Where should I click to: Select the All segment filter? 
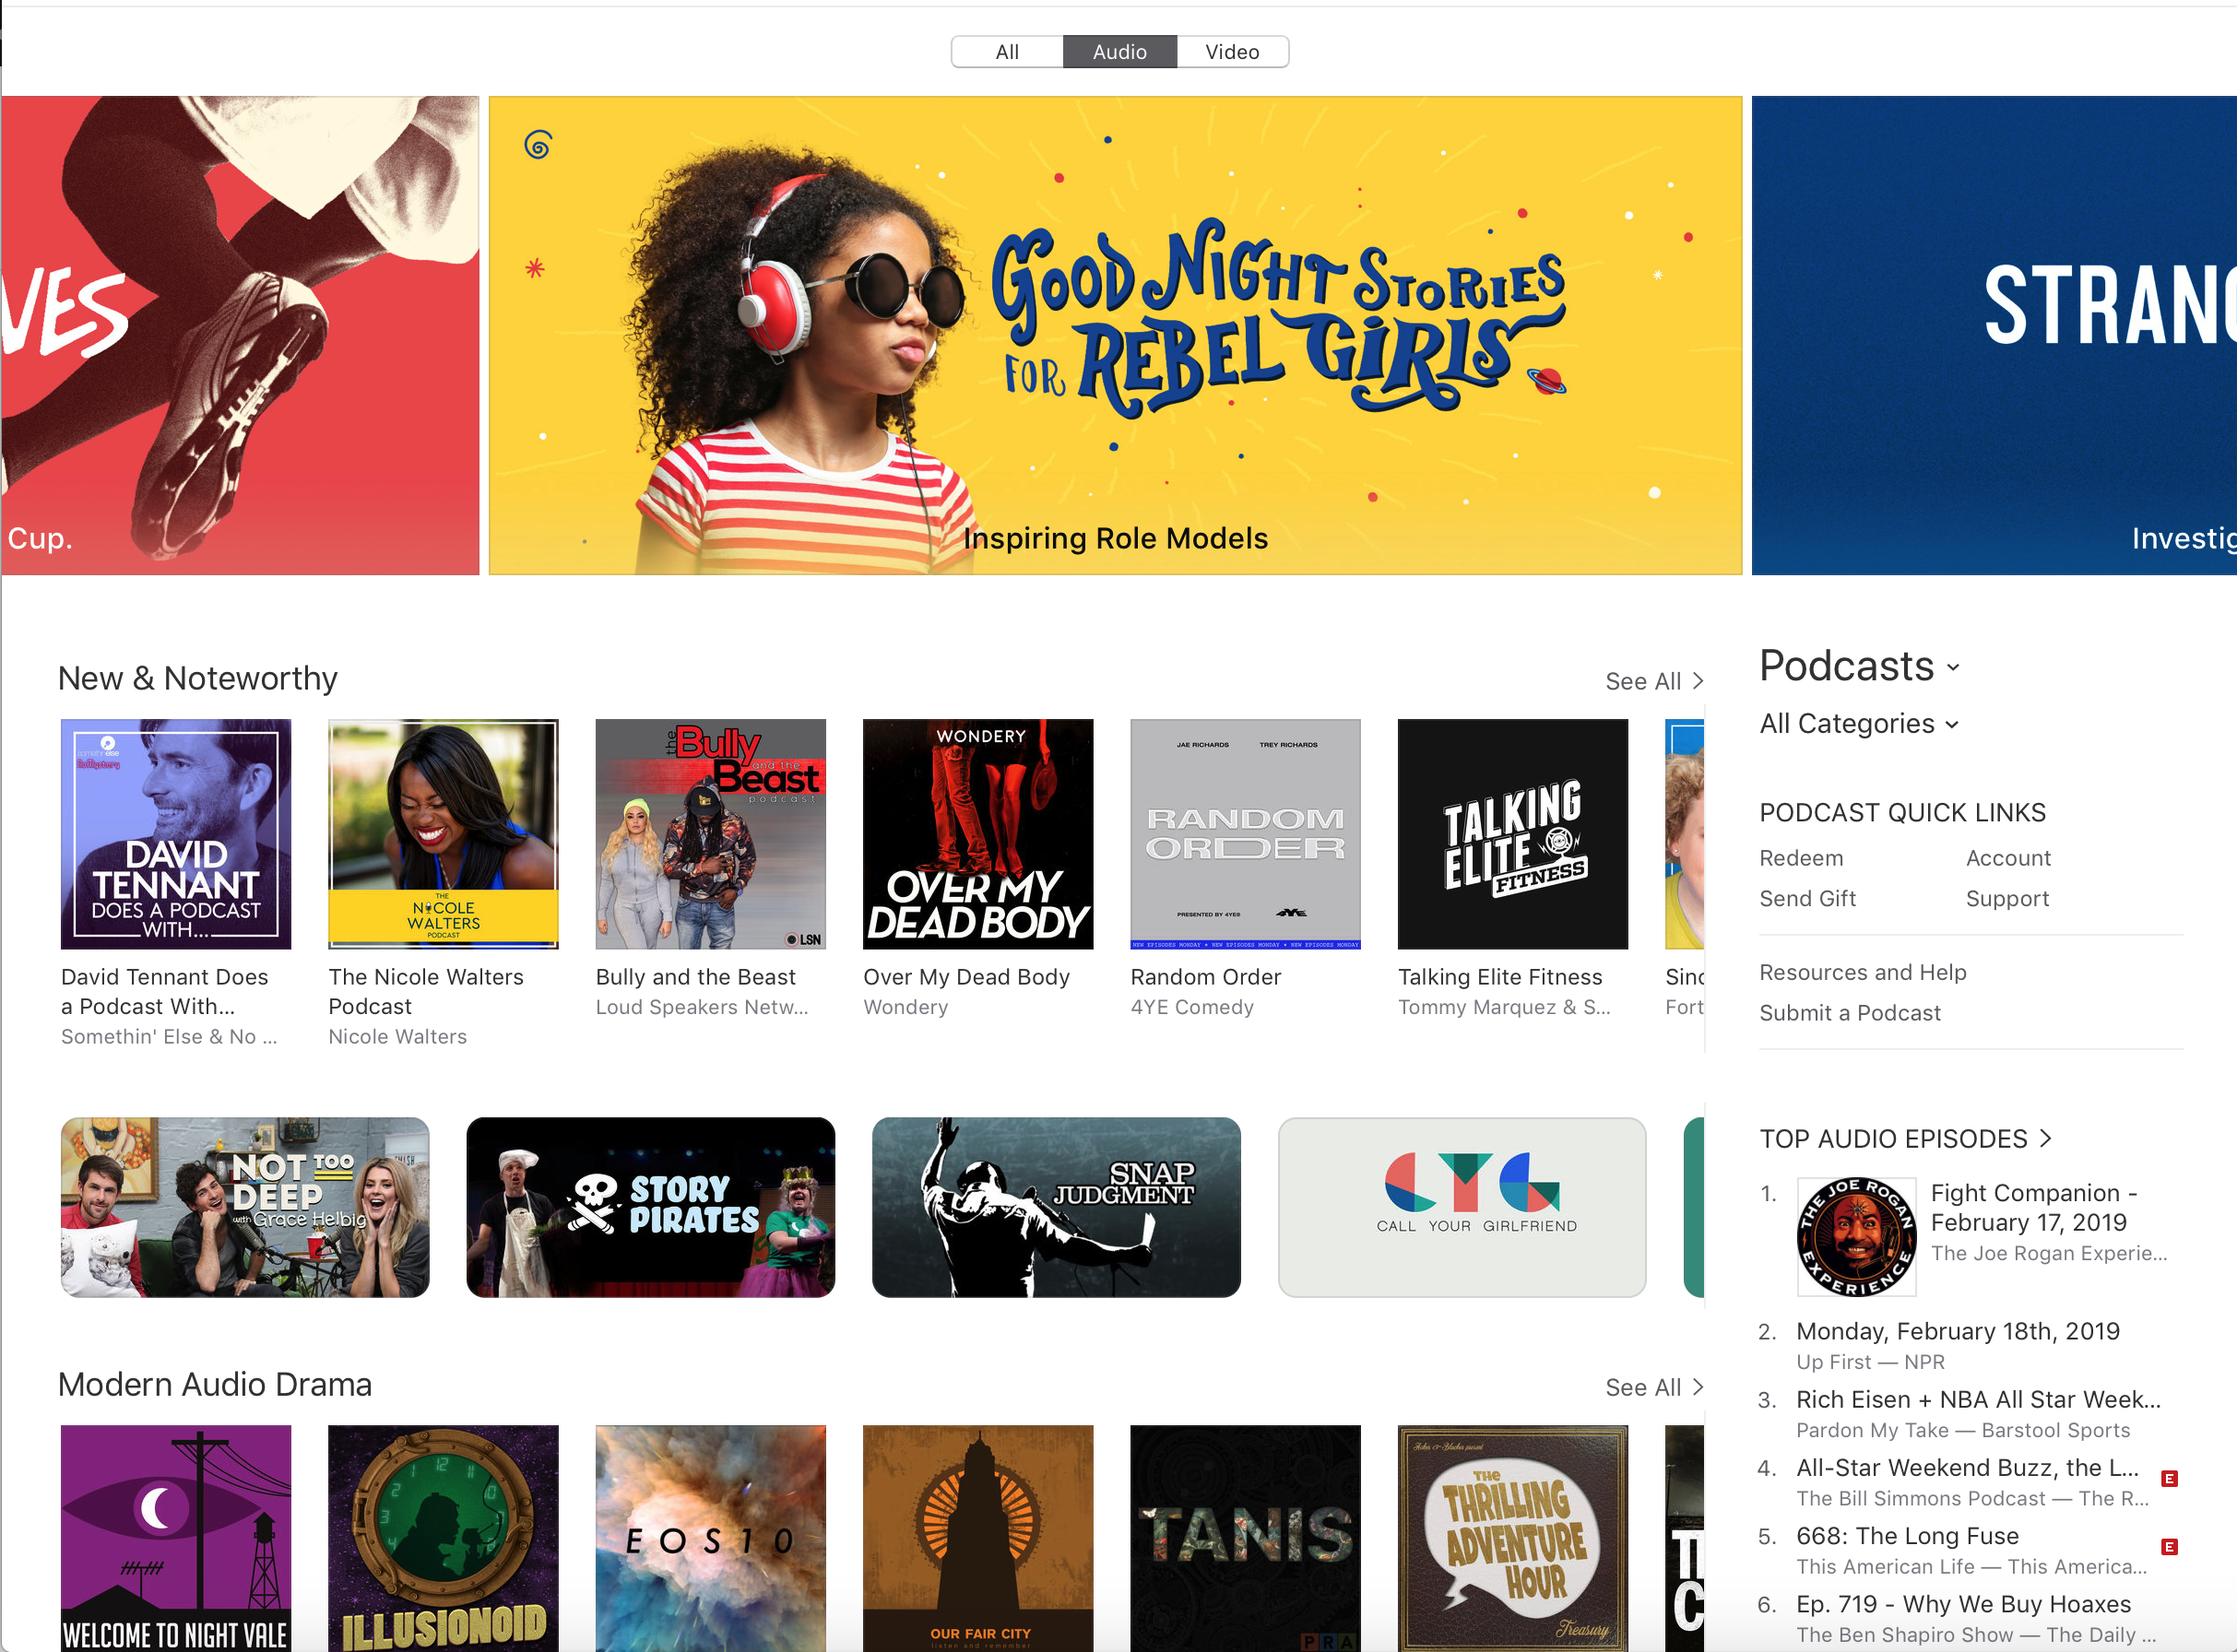pos(1007,52)
